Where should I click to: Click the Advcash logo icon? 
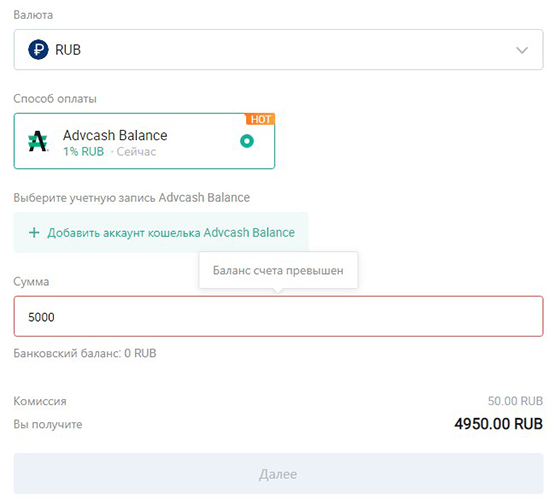[x=37, y=141]
